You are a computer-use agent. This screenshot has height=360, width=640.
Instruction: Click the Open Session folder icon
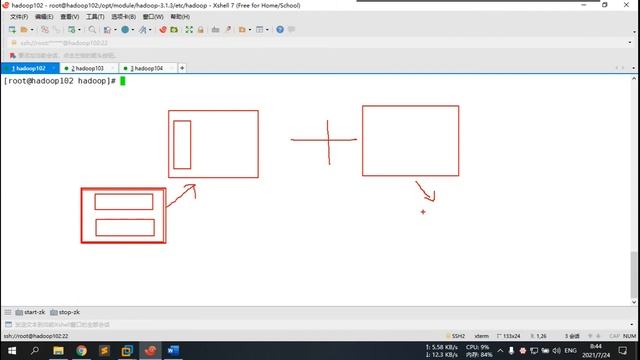(24, 29)
